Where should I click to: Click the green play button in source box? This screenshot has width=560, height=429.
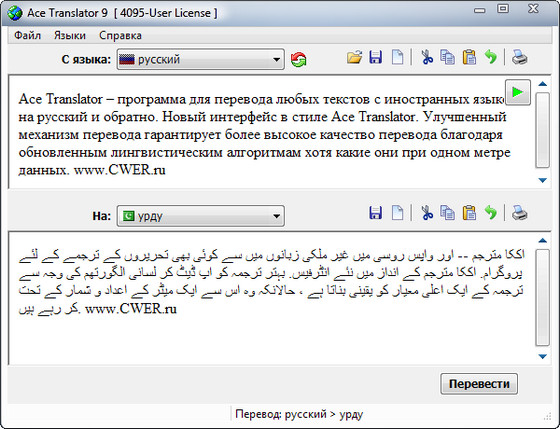pos(518,93)
